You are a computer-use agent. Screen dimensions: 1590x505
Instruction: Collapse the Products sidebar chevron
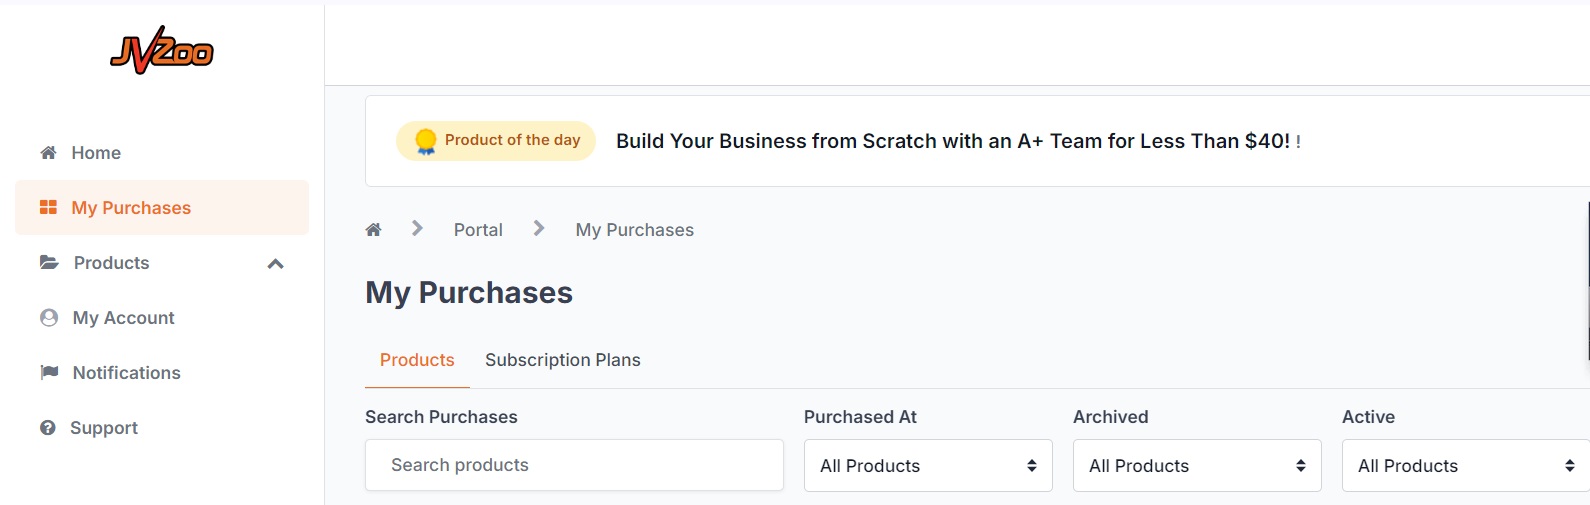pos(276,263)
